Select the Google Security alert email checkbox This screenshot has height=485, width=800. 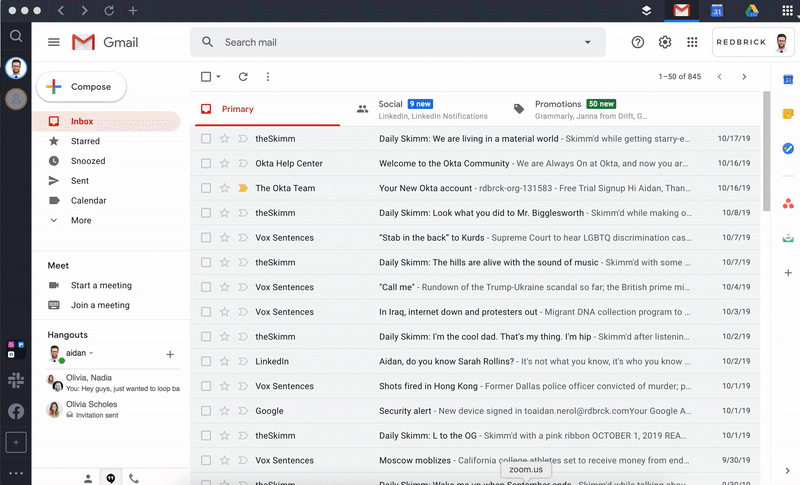pos(206,411)
